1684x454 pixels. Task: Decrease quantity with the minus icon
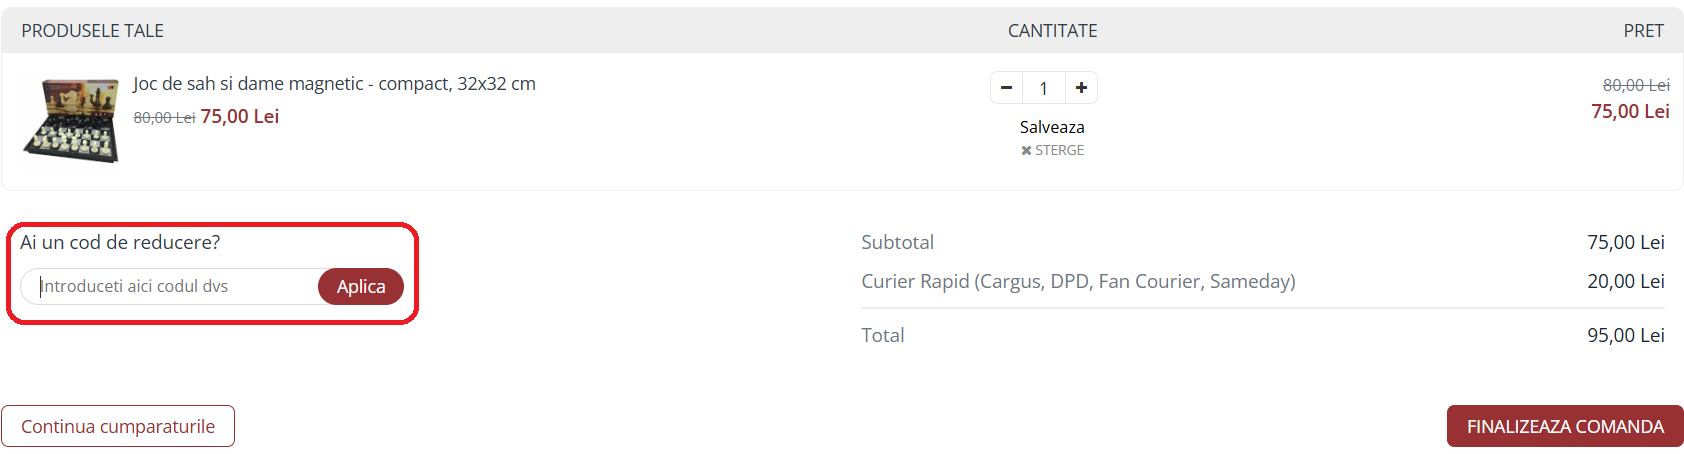[x=1006, y=88]
